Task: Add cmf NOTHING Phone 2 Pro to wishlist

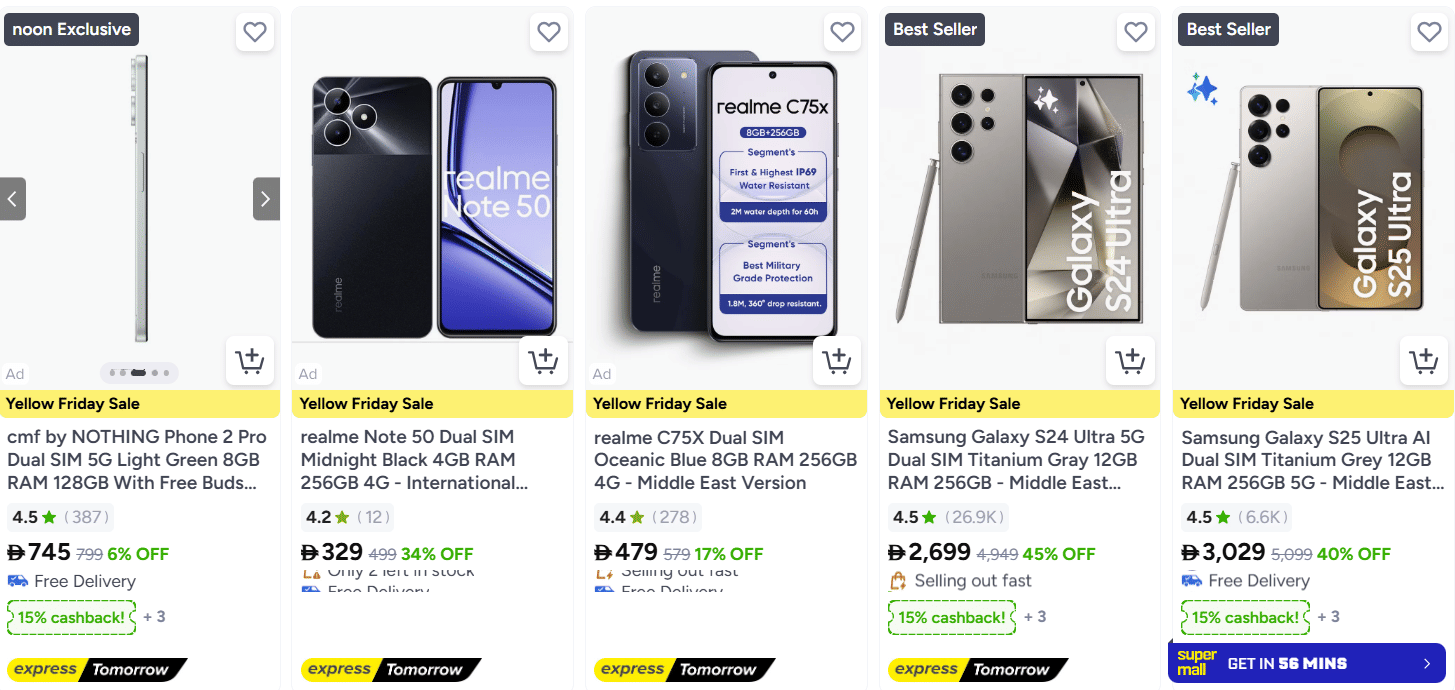Action: (255, 32)
